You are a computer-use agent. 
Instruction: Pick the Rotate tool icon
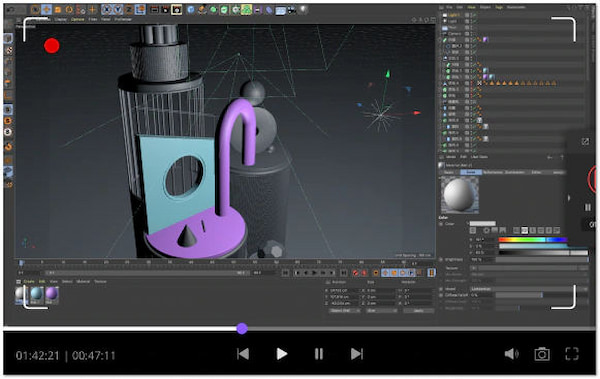pyautogui.click(x=69, y=10)
